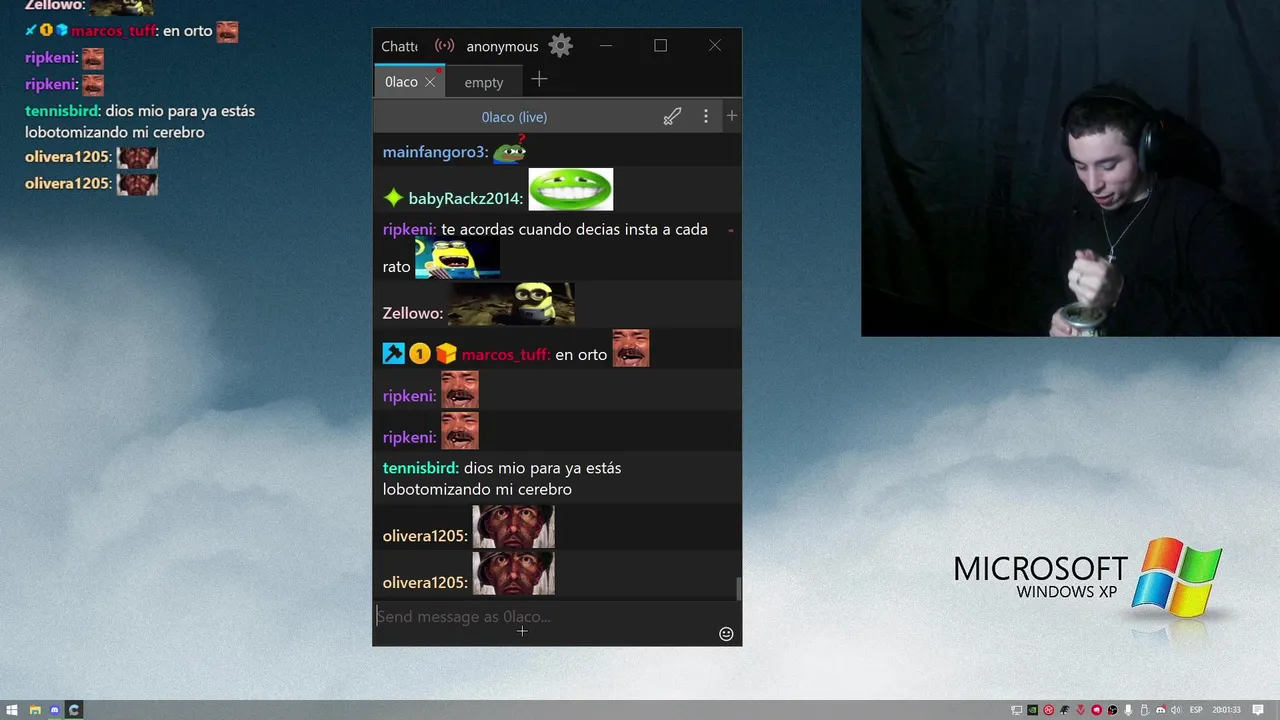Switch to the empty tab
This screenshot has height=720, width=1280.
click(x=484, y=82)
